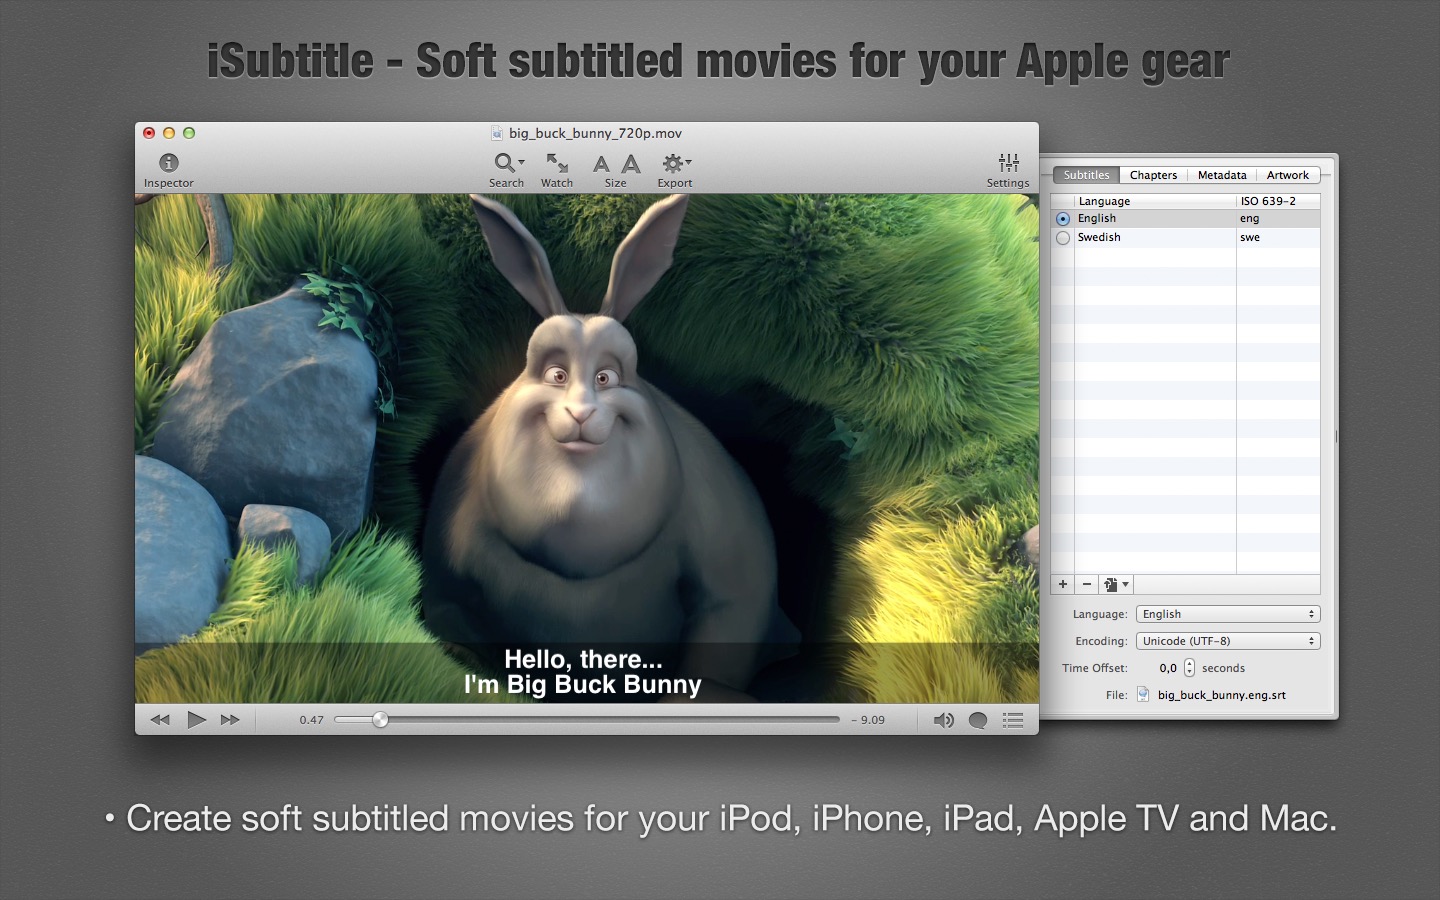Open the Encoding Unicode (UTF-8) dropdown
The image size is (1440, 900).
click(x=1228, y=641)
